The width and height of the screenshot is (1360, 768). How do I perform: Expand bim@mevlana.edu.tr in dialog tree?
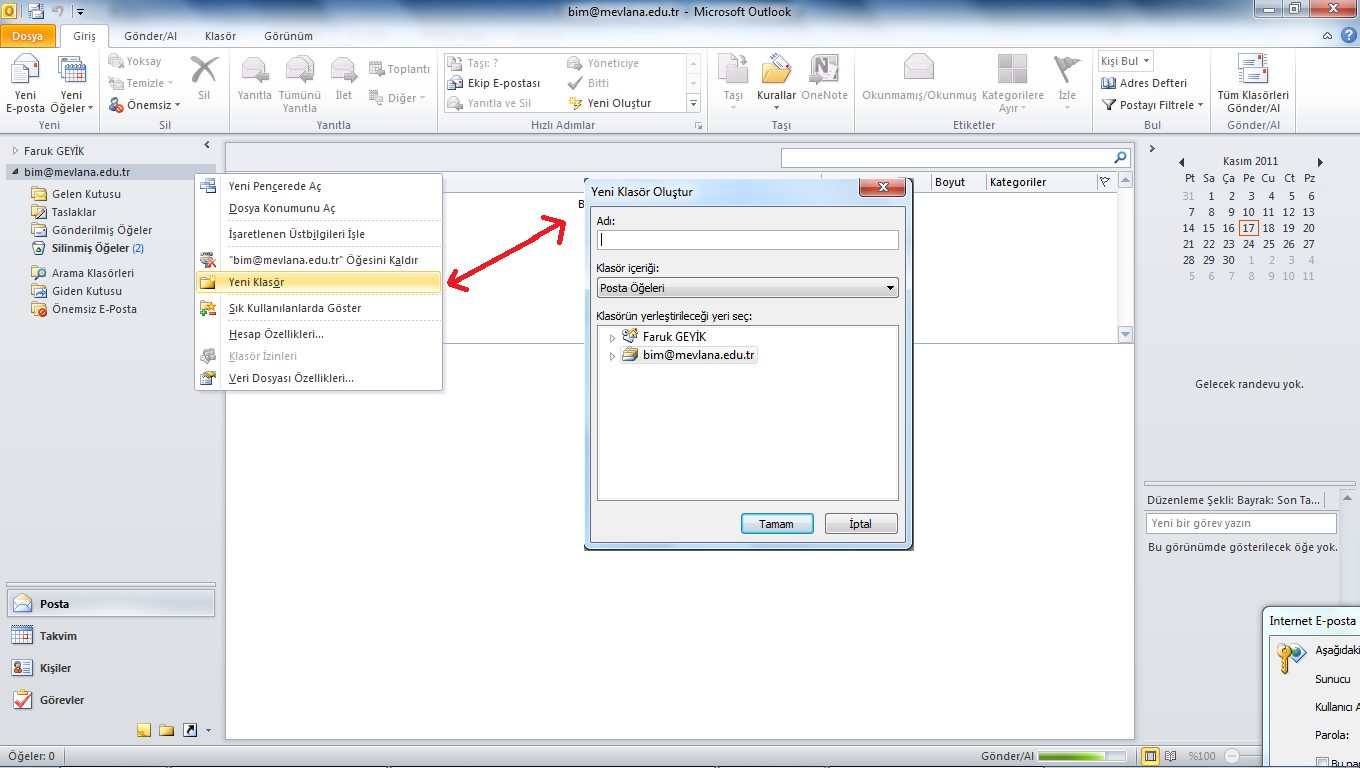(x=613, y=356)
